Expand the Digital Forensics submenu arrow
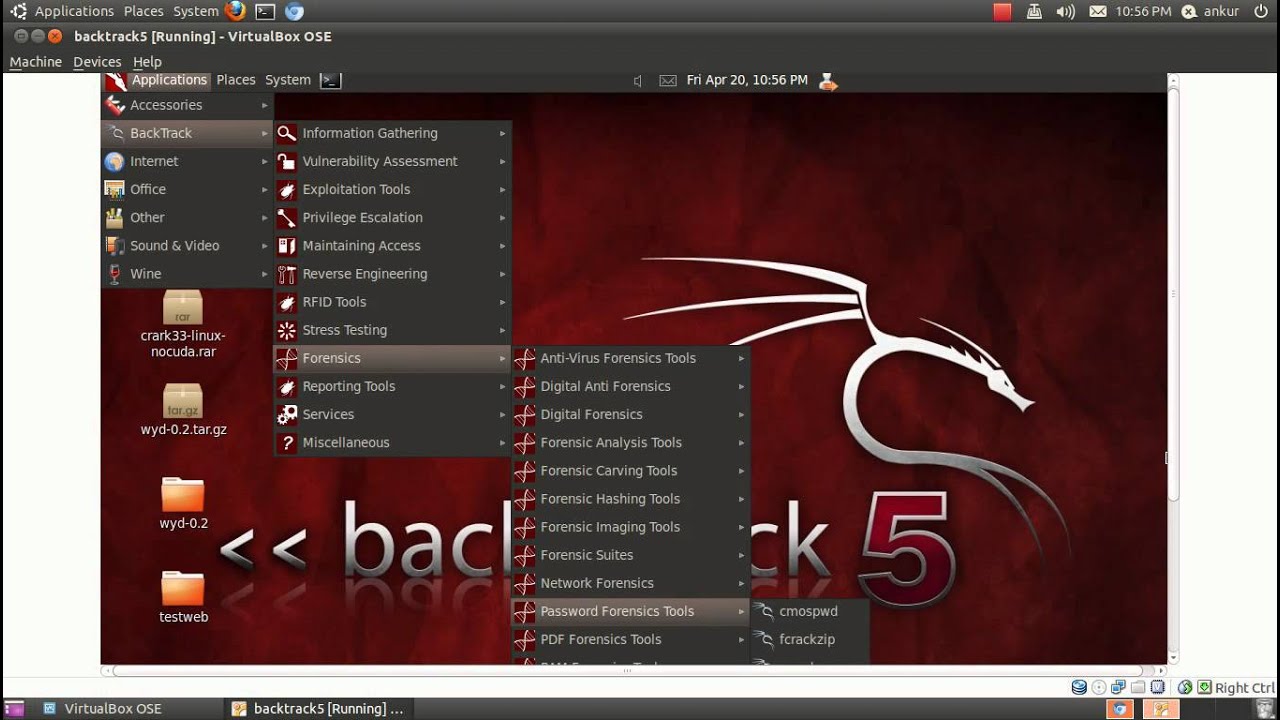Screen dimensions: 1280x720 point(742,414)
